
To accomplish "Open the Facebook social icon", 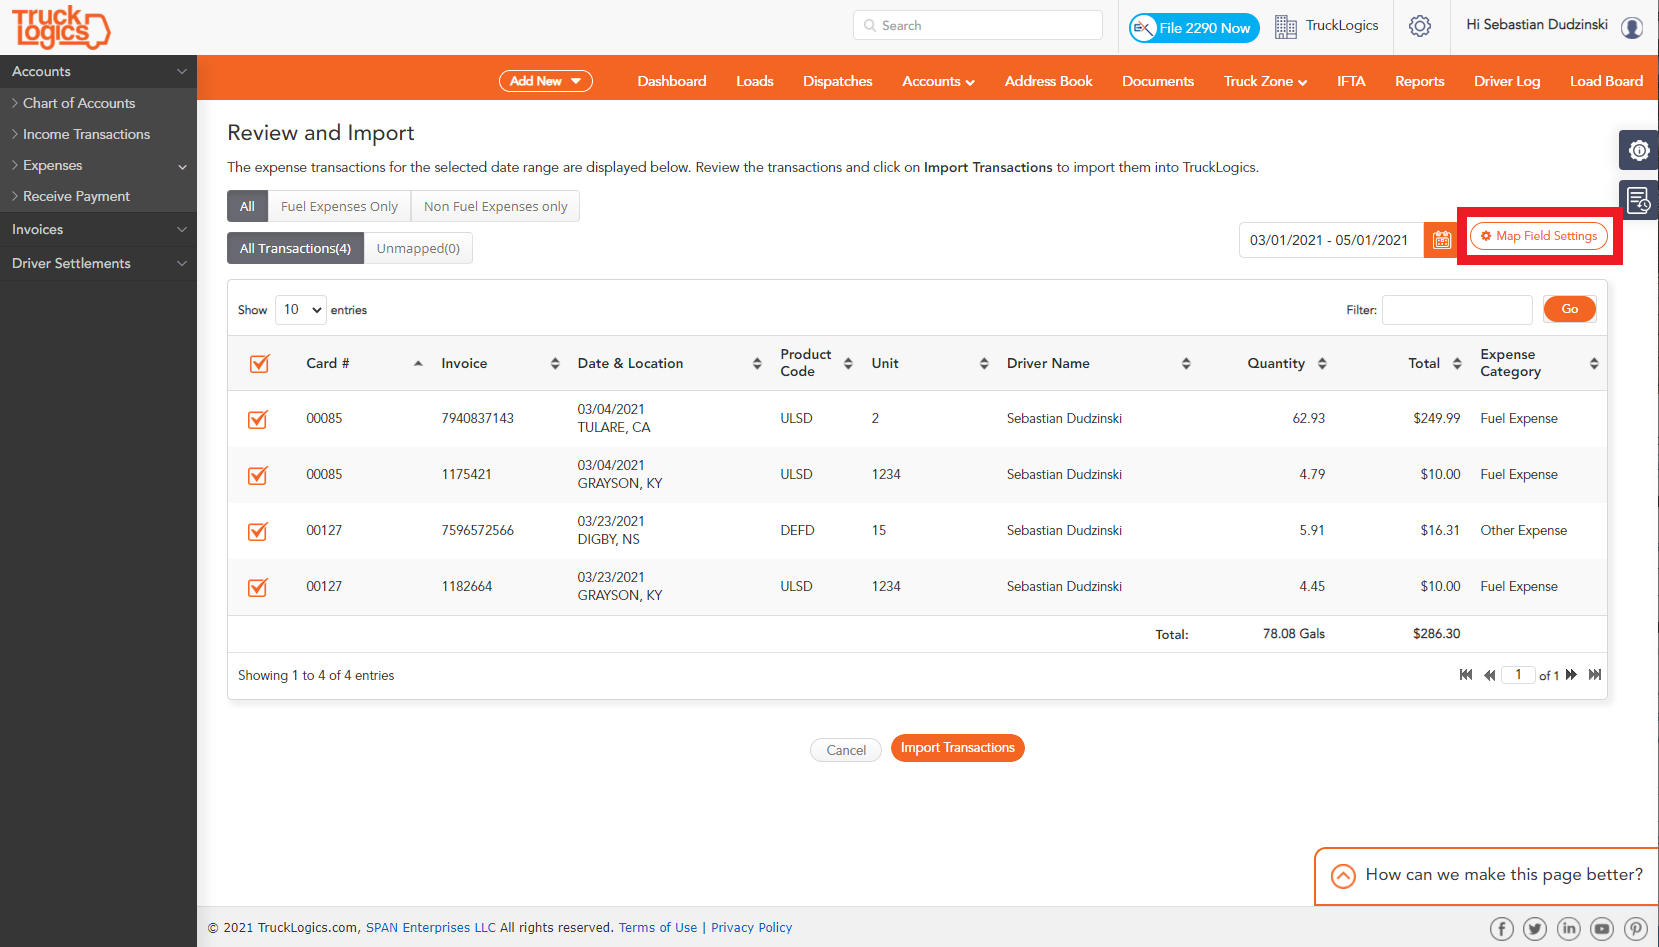I will pos(1502,929).
